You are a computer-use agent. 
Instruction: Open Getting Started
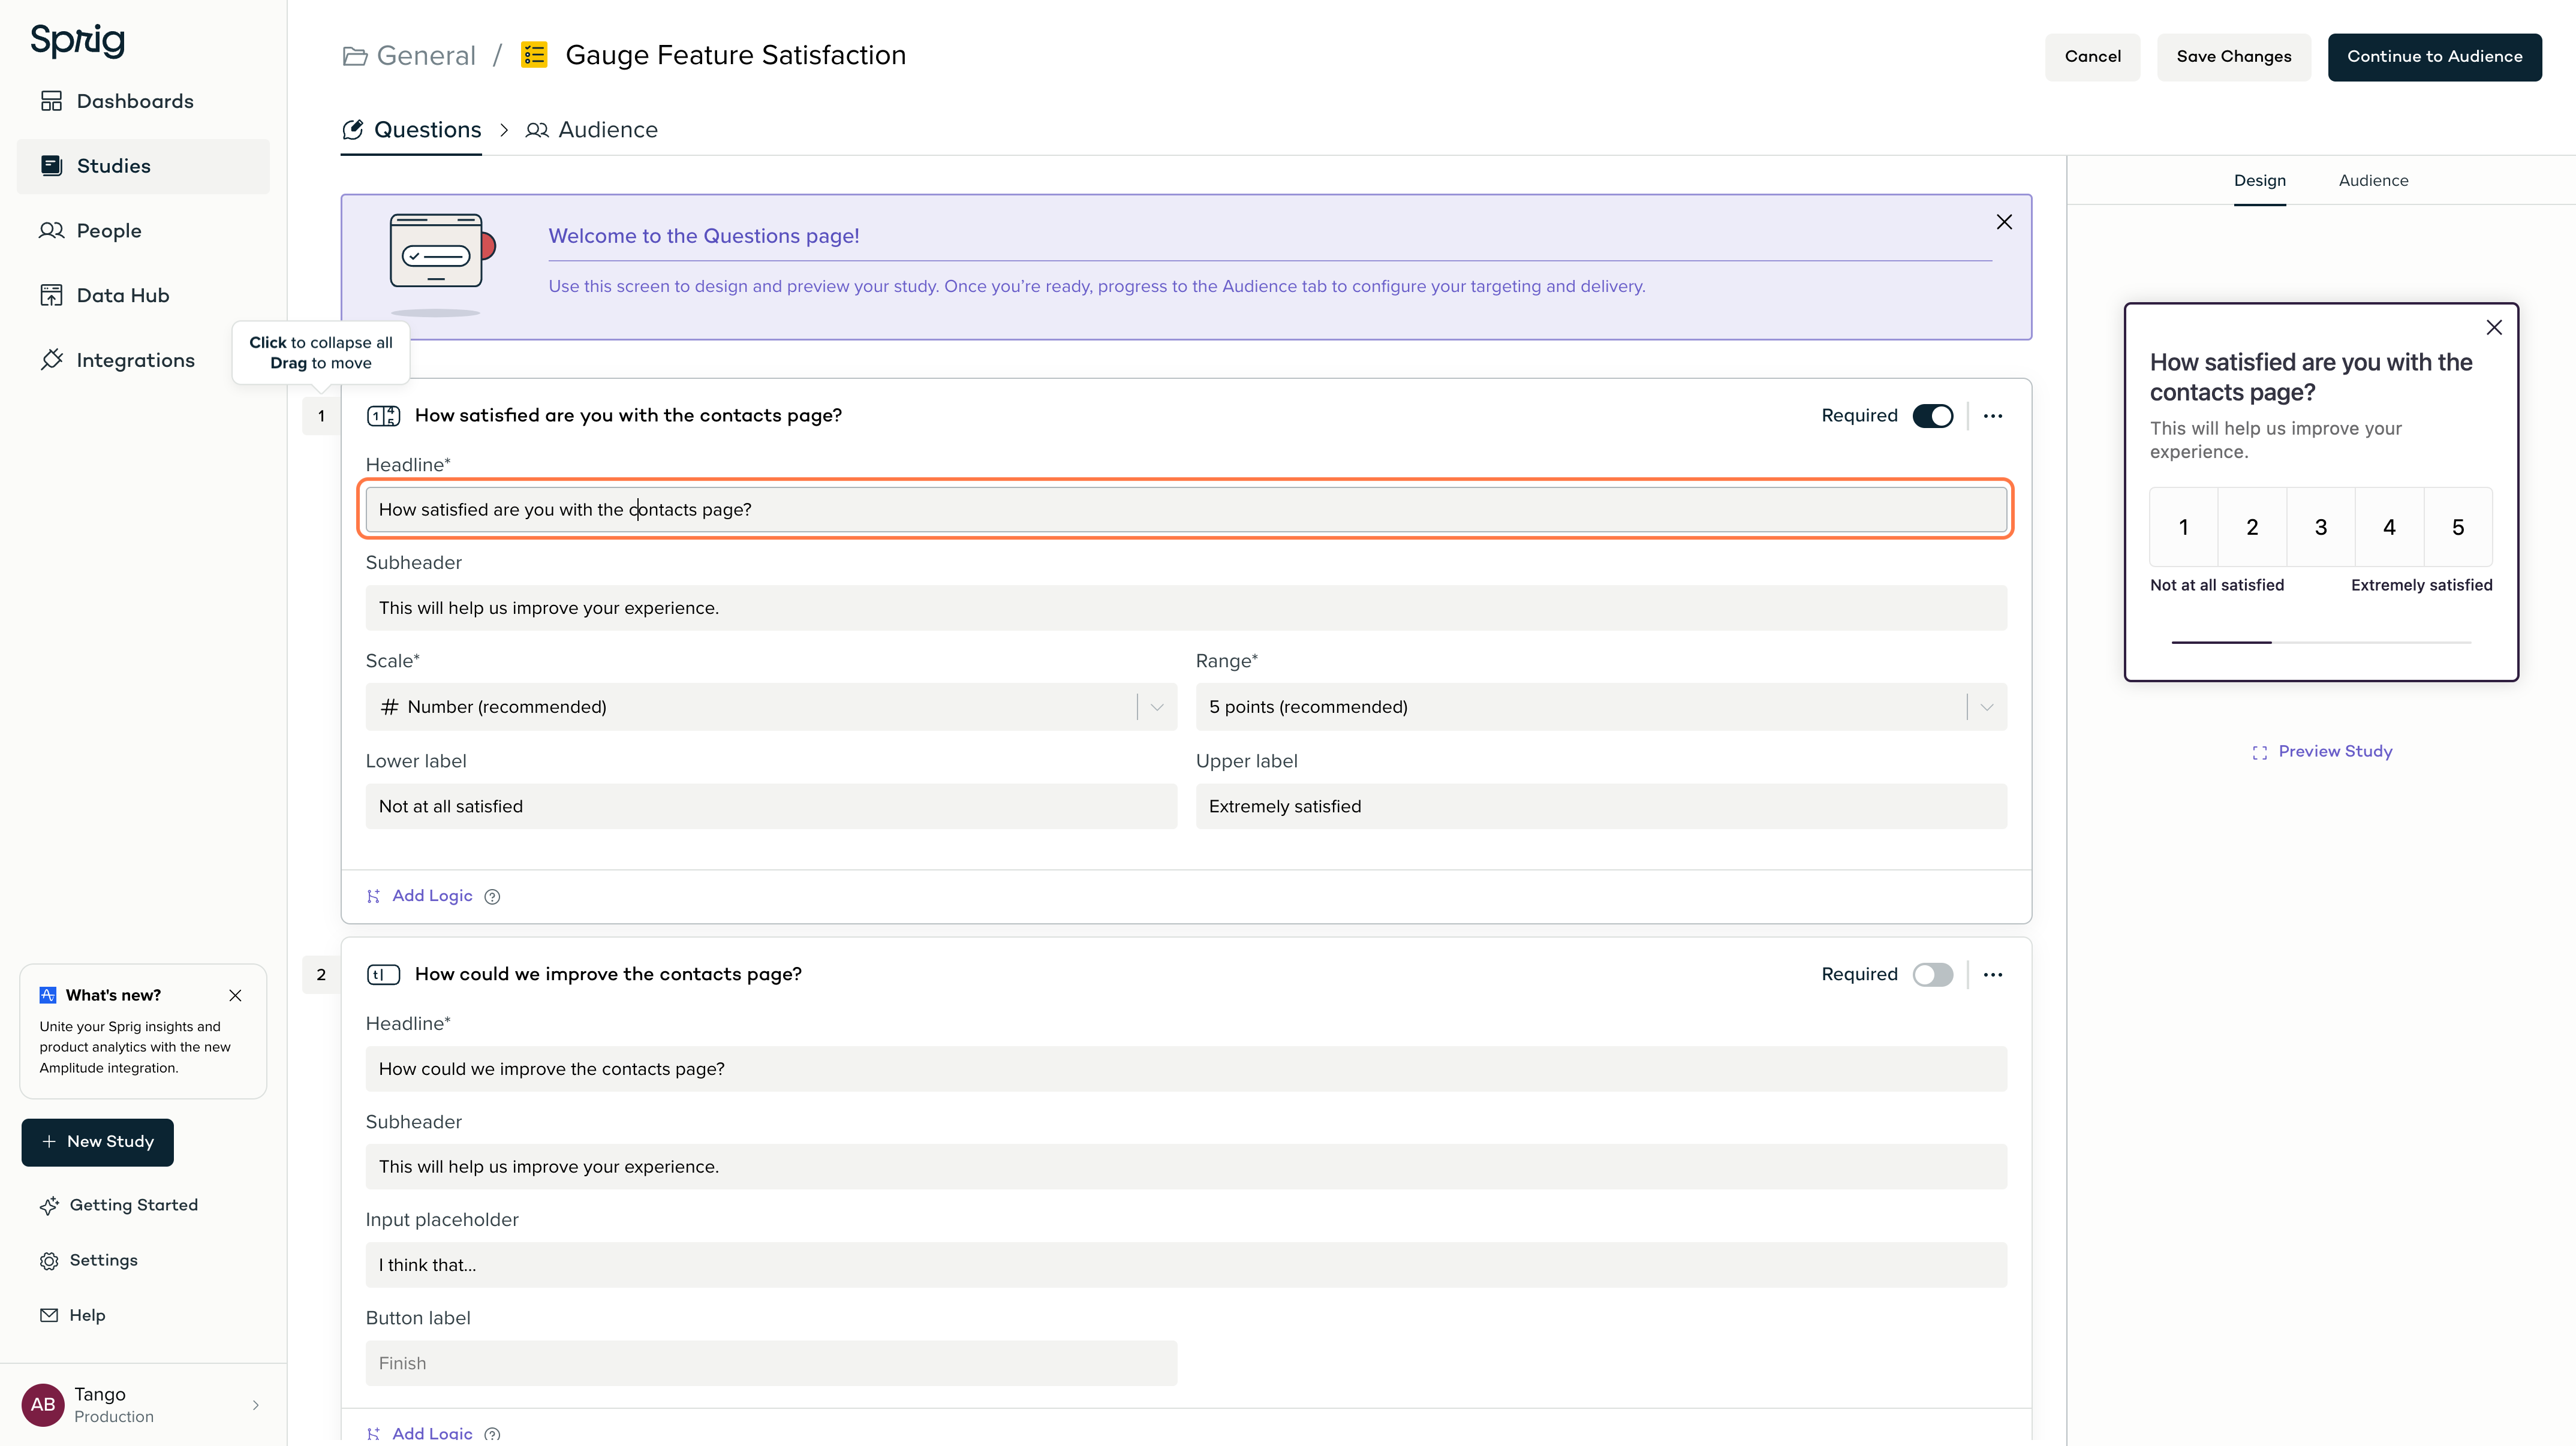119,1206
